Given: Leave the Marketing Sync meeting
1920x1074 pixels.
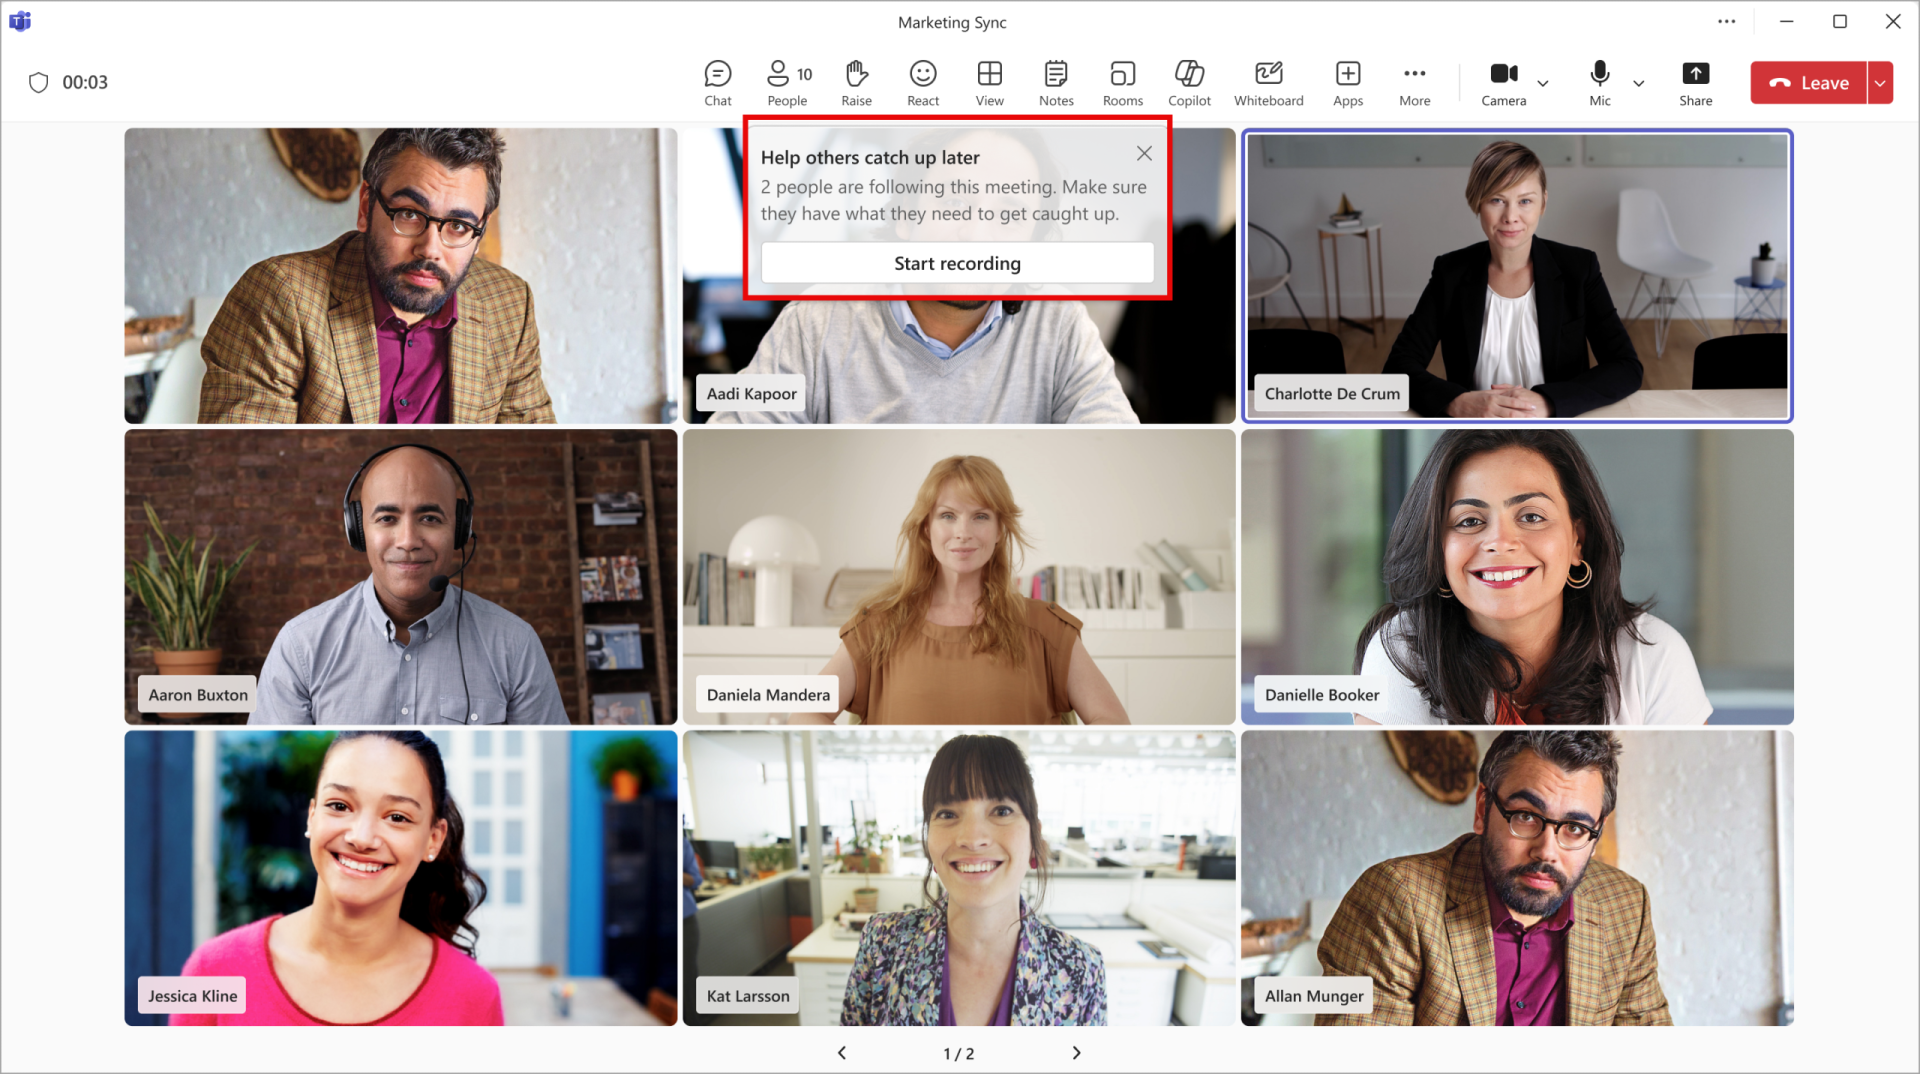Looking at the screenshot, I should [x=1808, y=83].
